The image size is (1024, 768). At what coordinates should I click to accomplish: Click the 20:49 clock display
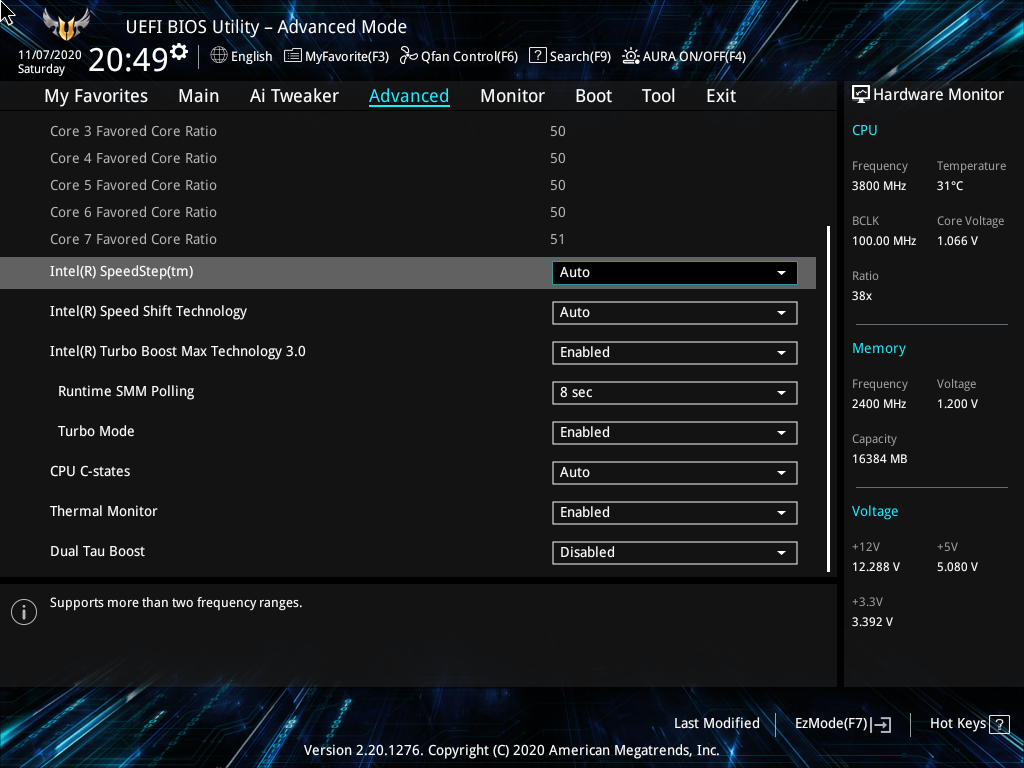click(128, 59)
